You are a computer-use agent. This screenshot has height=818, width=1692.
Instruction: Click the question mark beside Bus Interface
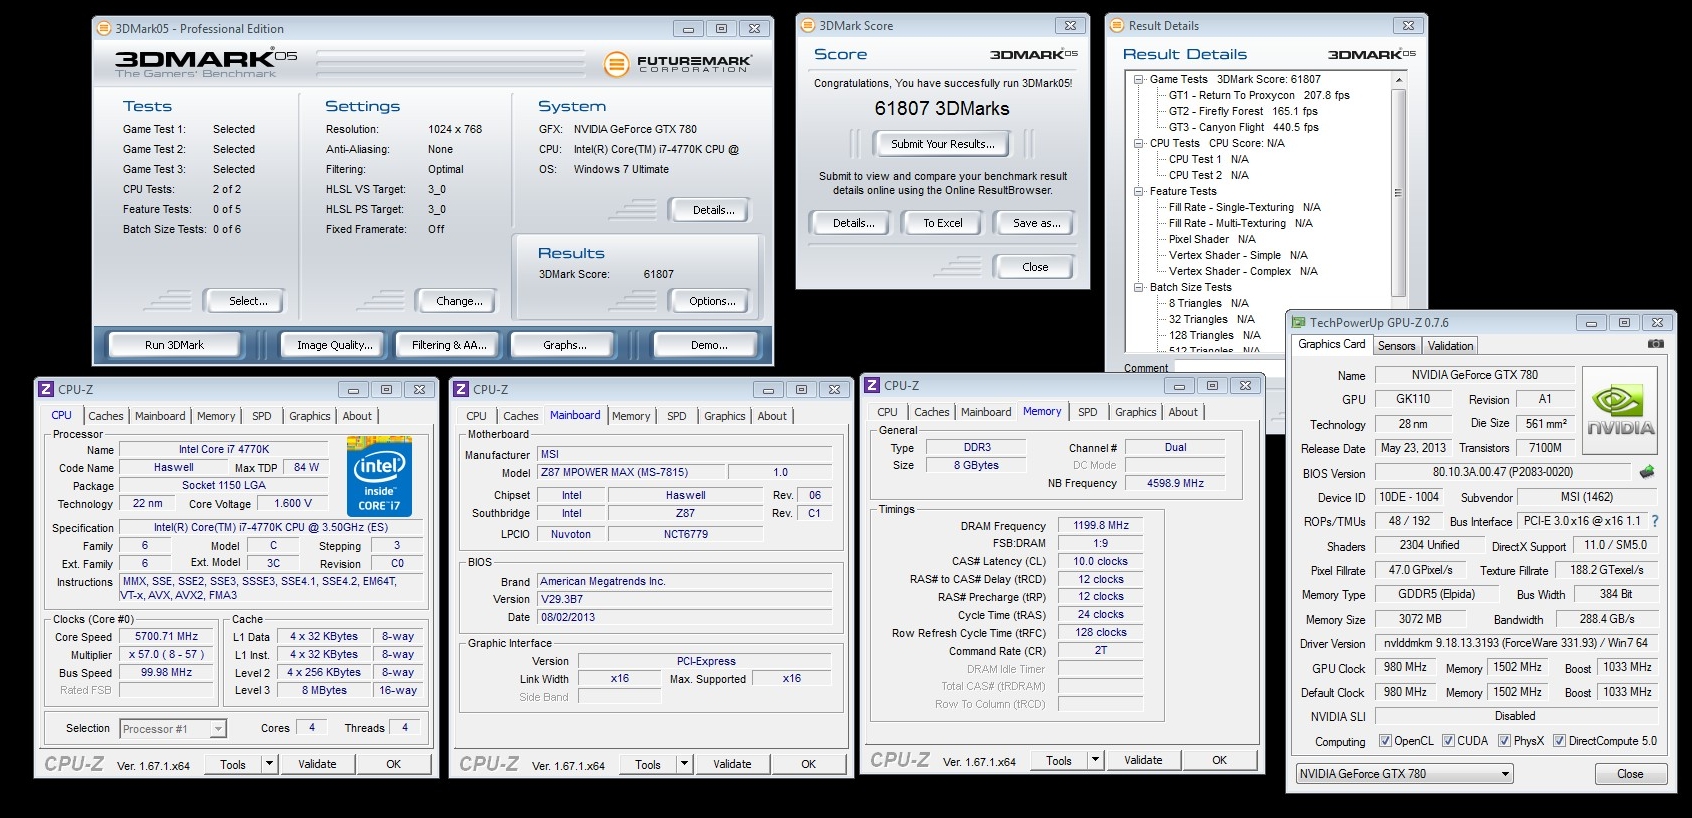pyautogui.click(x=1655, y=521)
